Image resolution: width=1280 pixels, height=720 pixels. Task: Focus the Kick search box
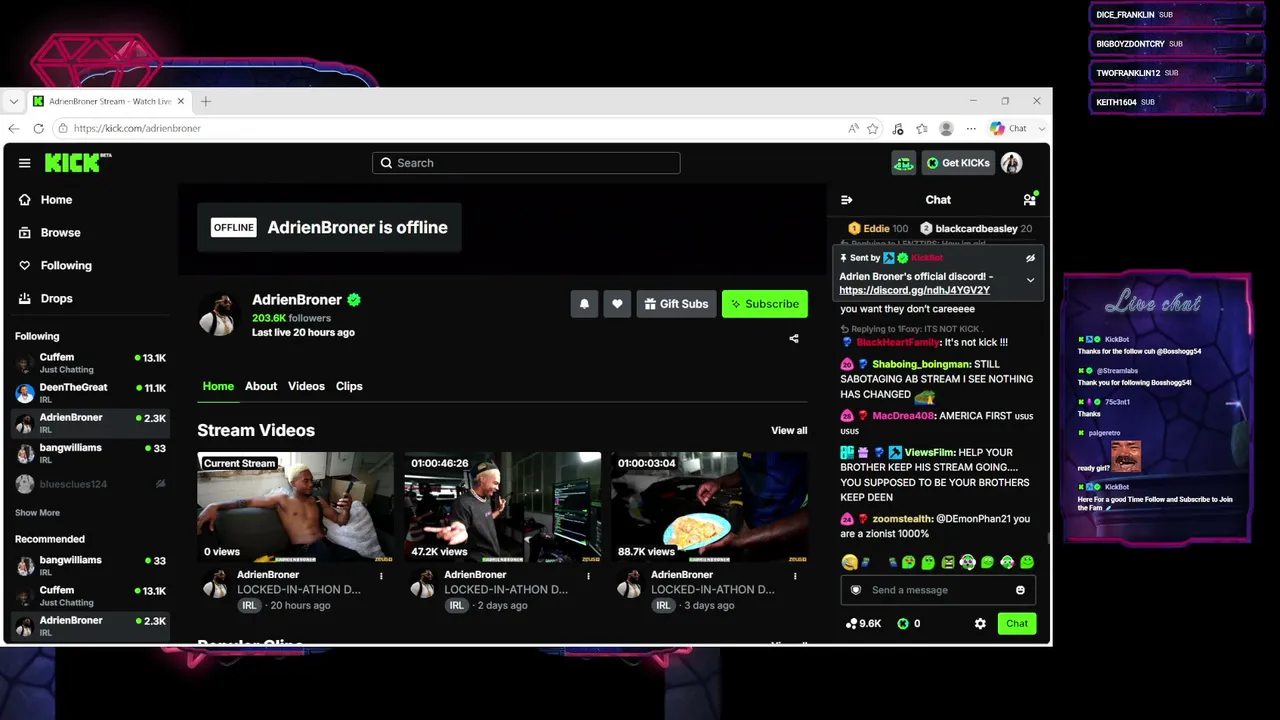pyautogui.click(x=526, y=163)
